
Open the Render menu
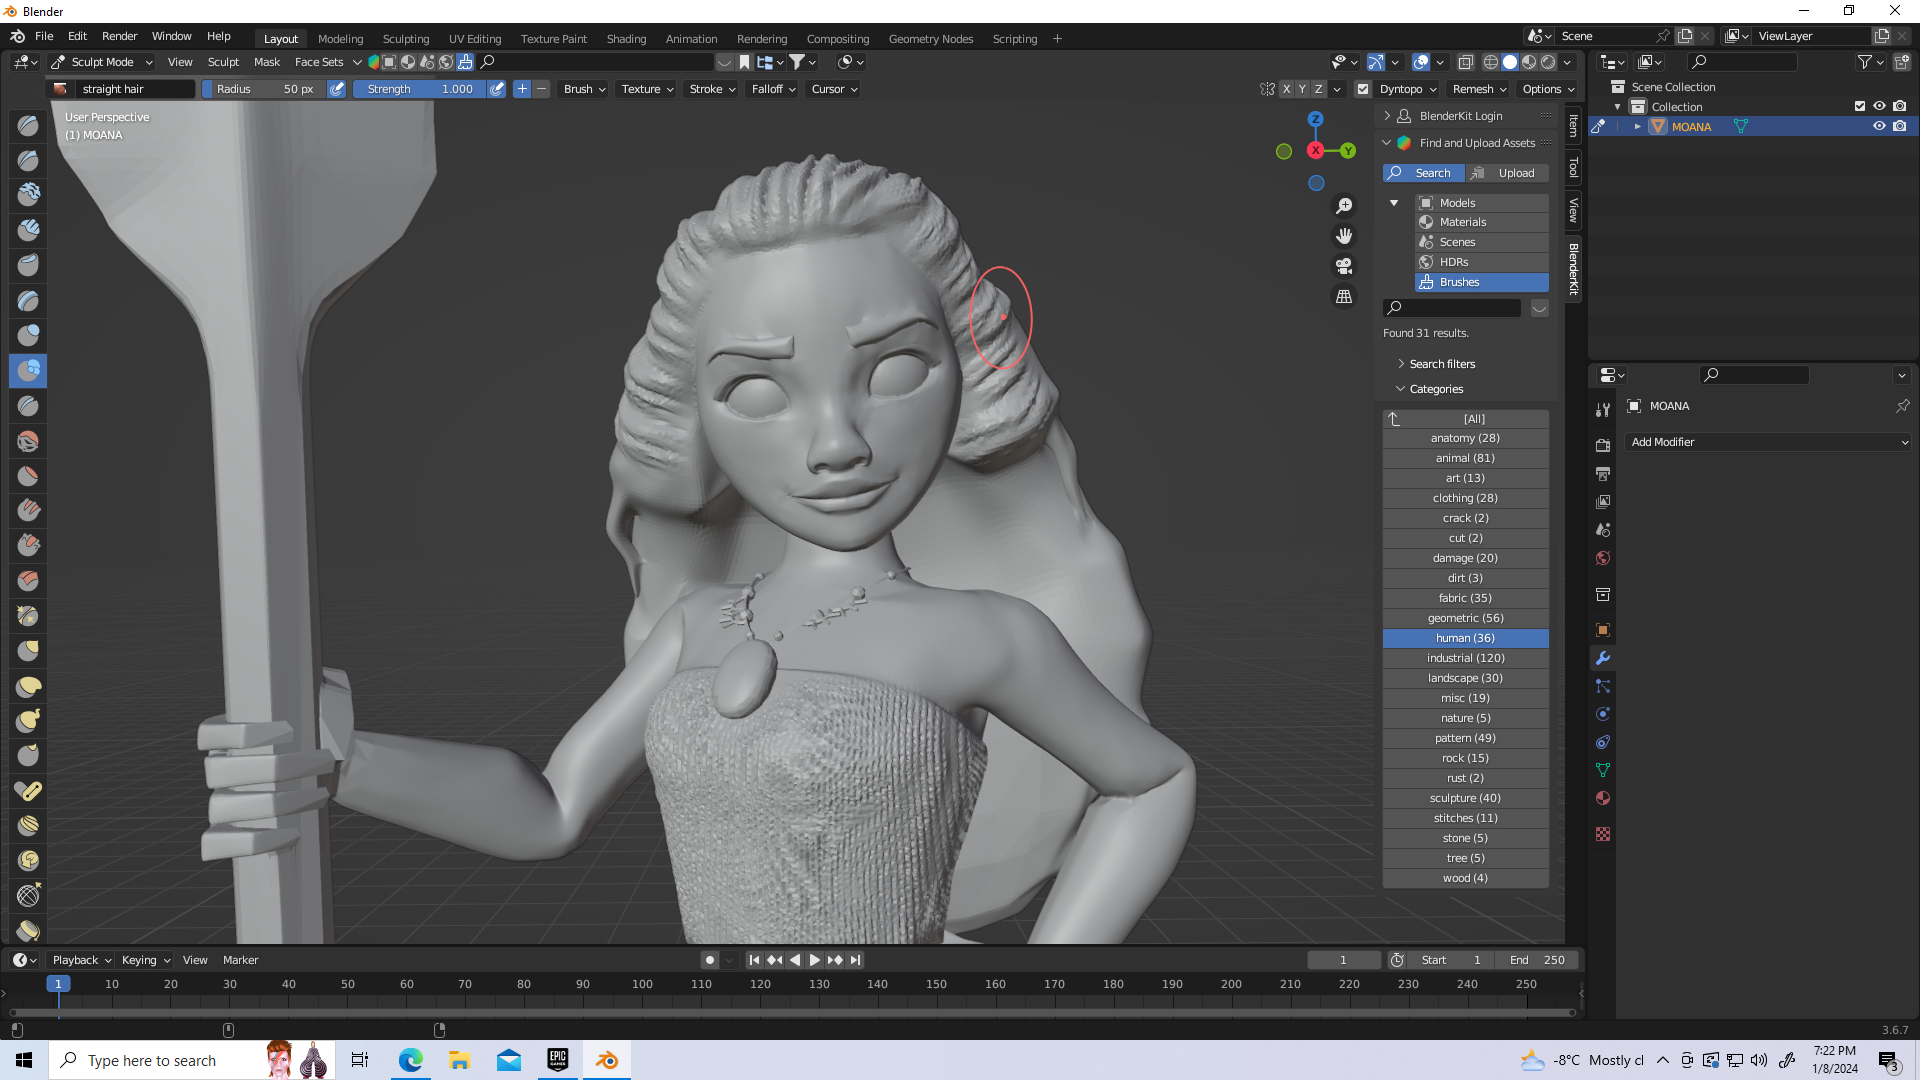tap(120, 36)
